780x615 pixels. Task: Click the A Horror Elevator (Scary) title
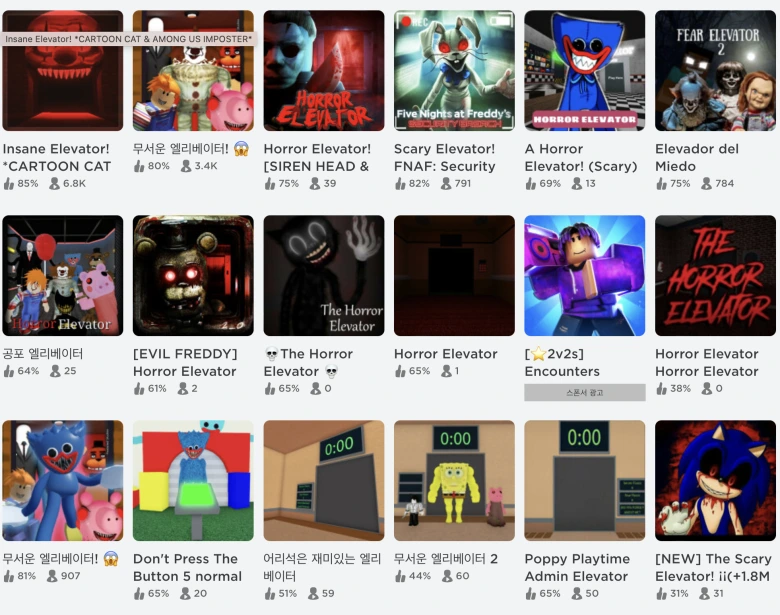tap(581, 158)
